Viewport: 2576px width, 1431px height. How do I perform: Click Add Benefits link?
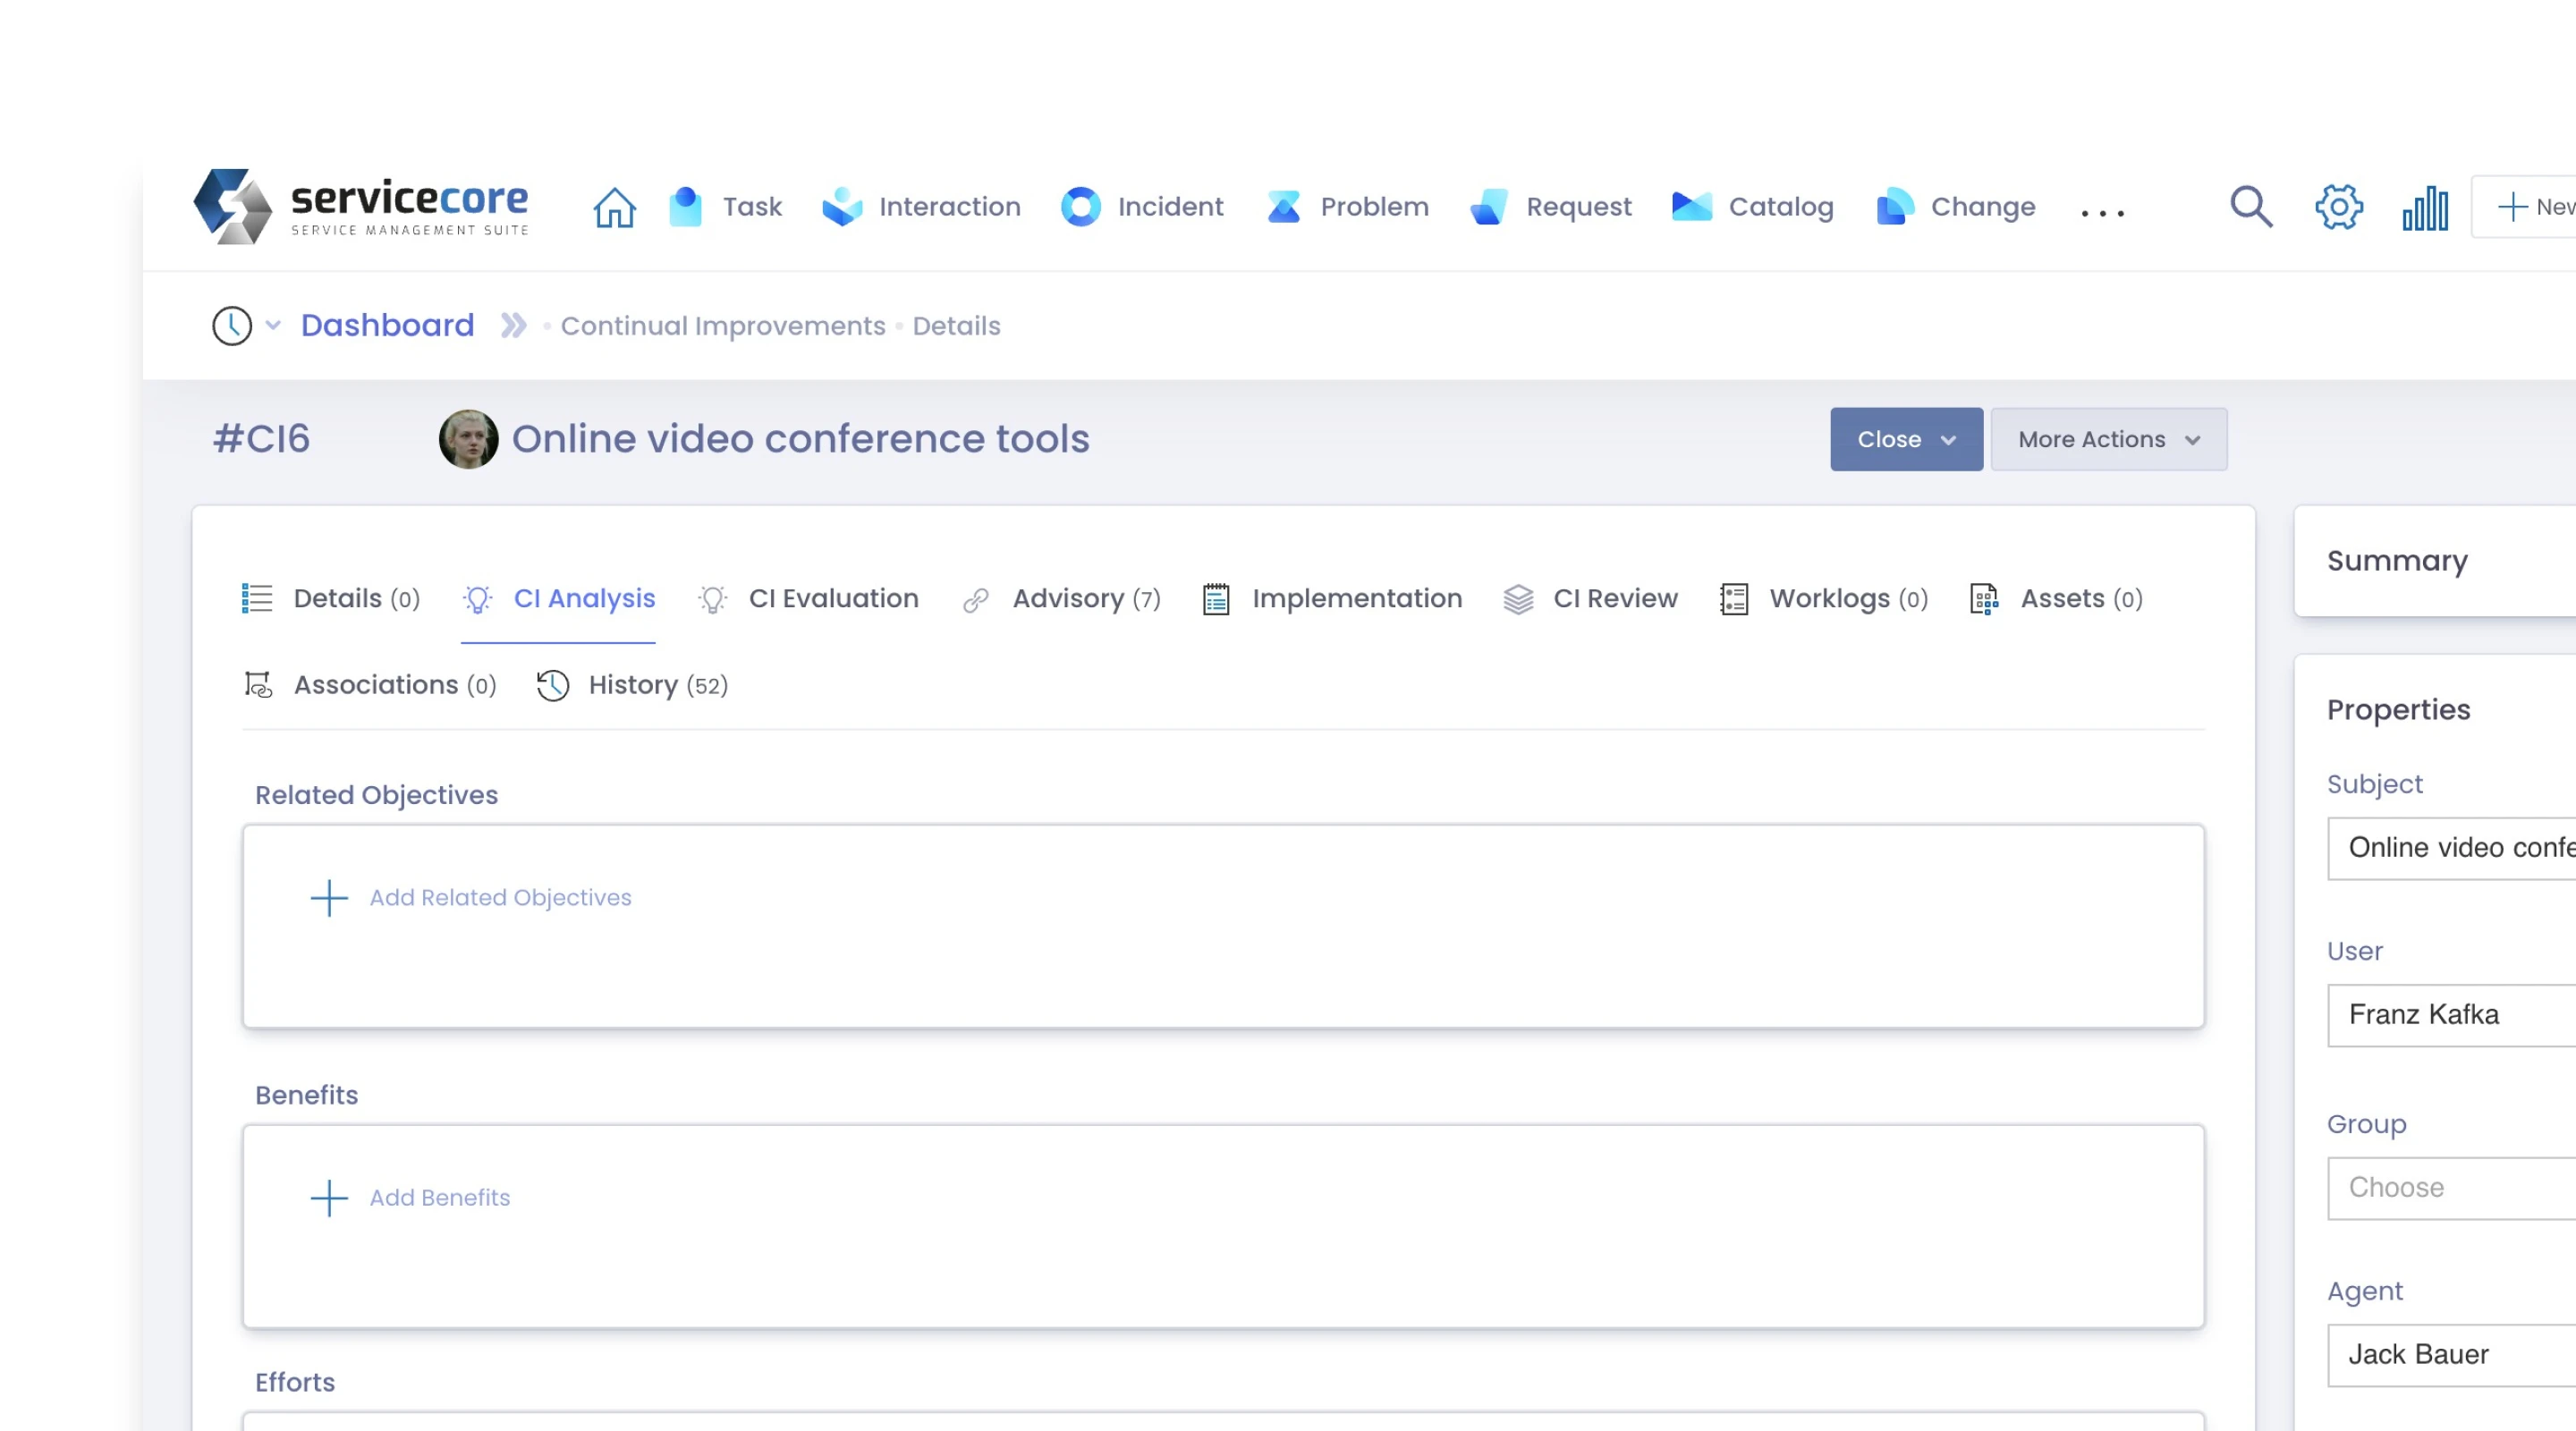click(440, 1198)
